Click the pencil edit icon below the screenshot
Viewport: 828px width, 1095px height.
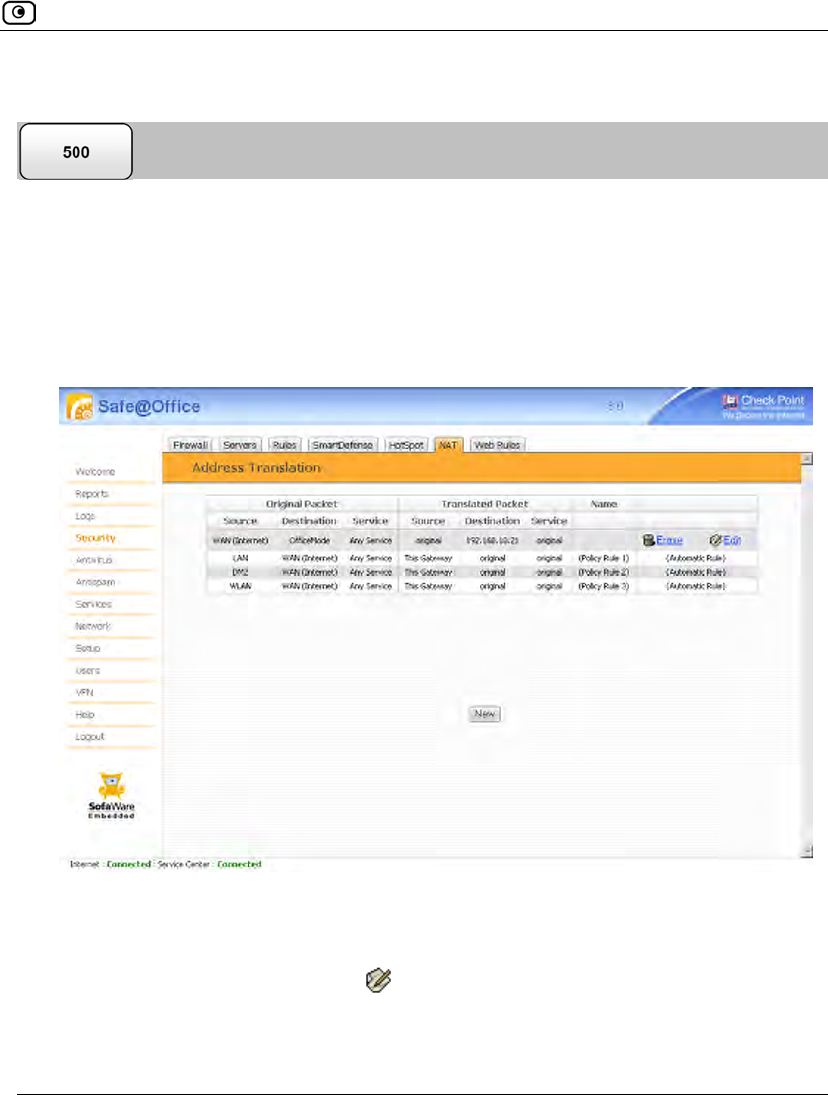pos(378,980)
